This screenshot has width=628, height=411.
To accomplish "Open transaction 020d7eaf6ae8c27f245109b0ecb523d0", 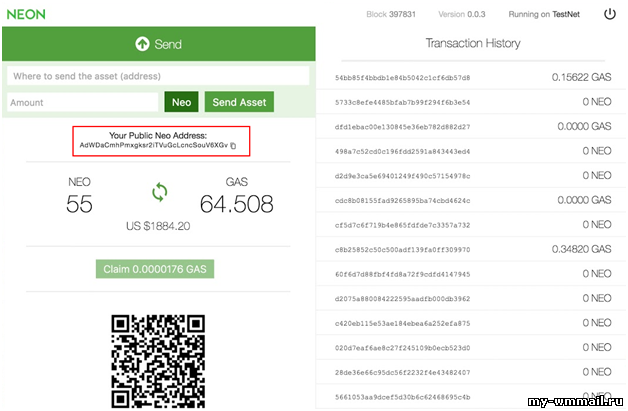I will tap(403, 348).
